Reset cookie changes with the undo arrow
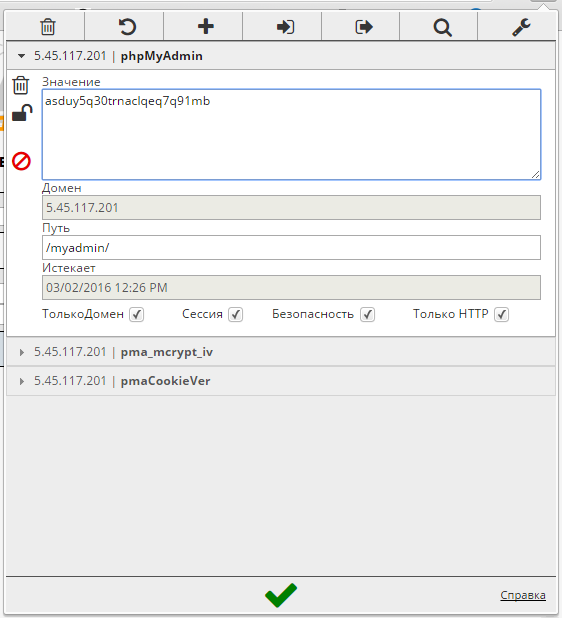Viewport: 562px width, 618px height. [127, 27]
